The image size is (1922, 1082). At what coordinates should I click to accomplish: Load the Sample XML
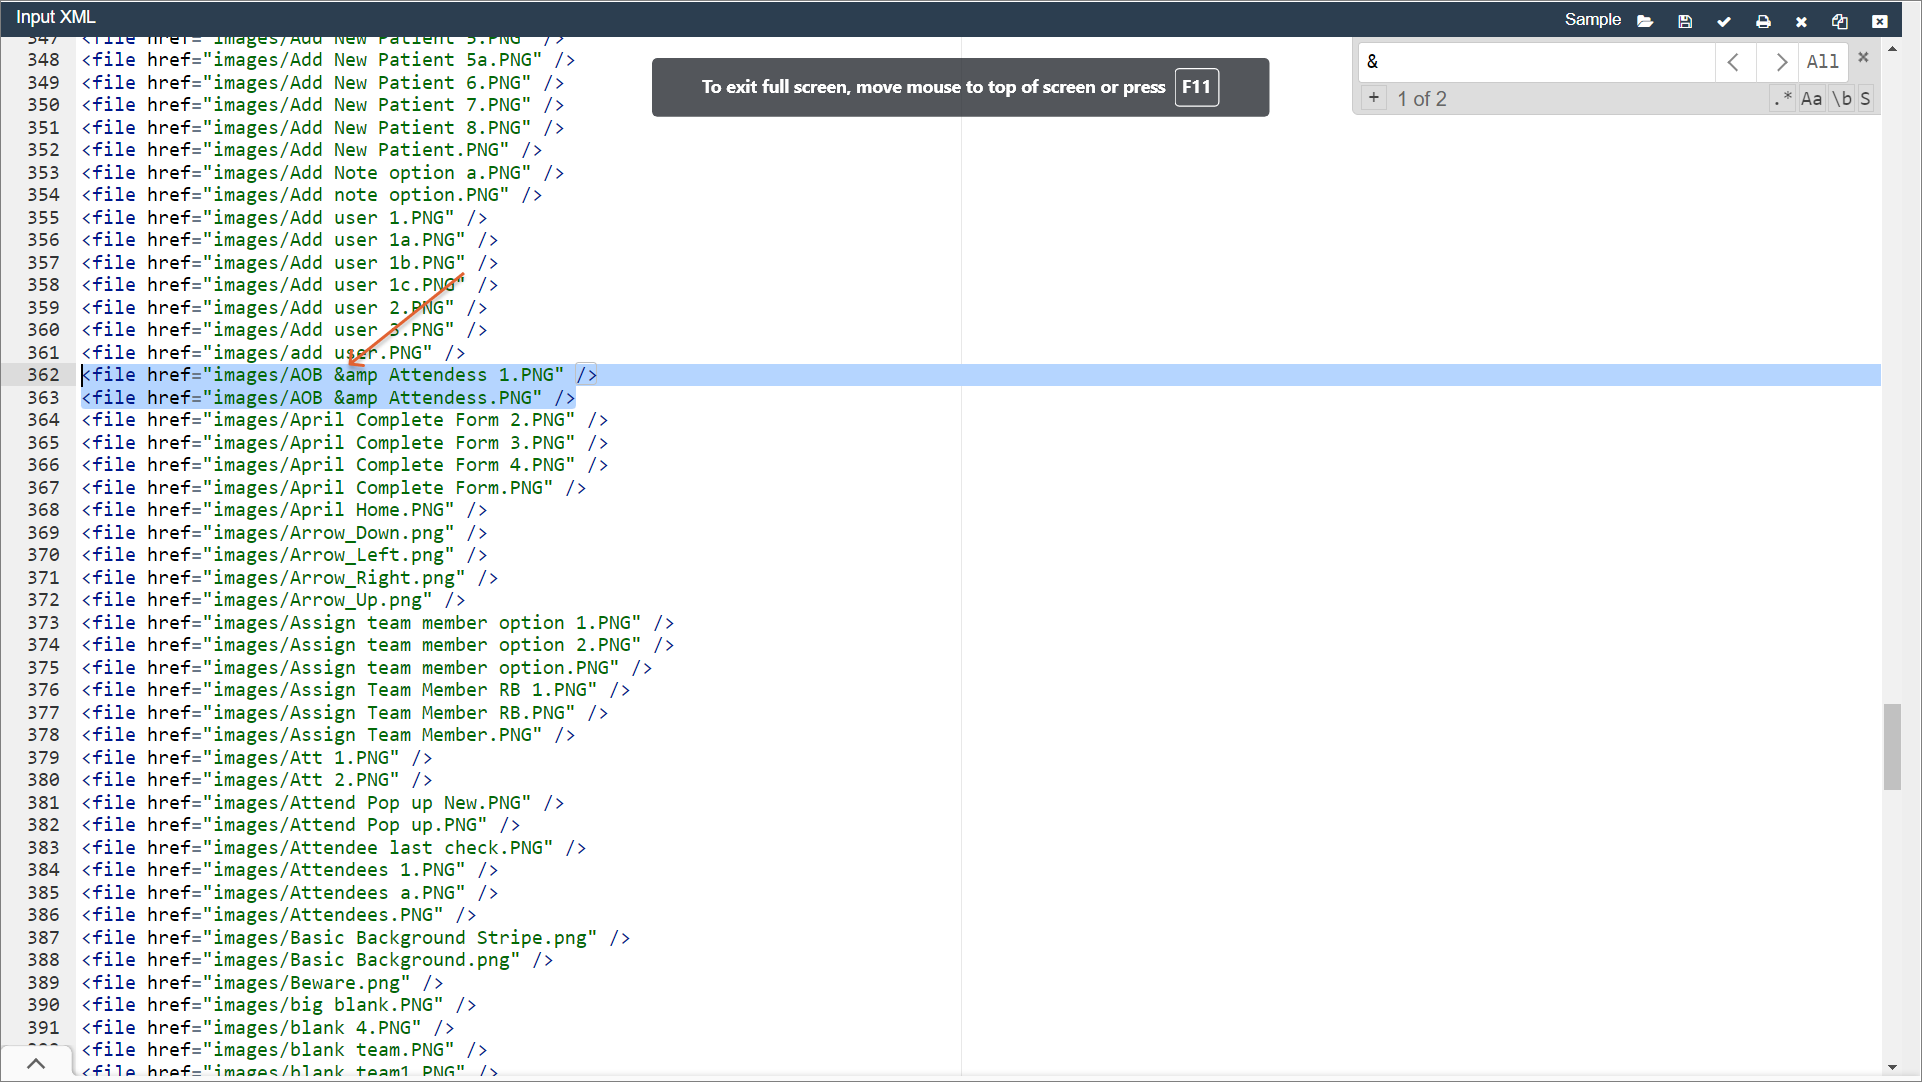1592,20
